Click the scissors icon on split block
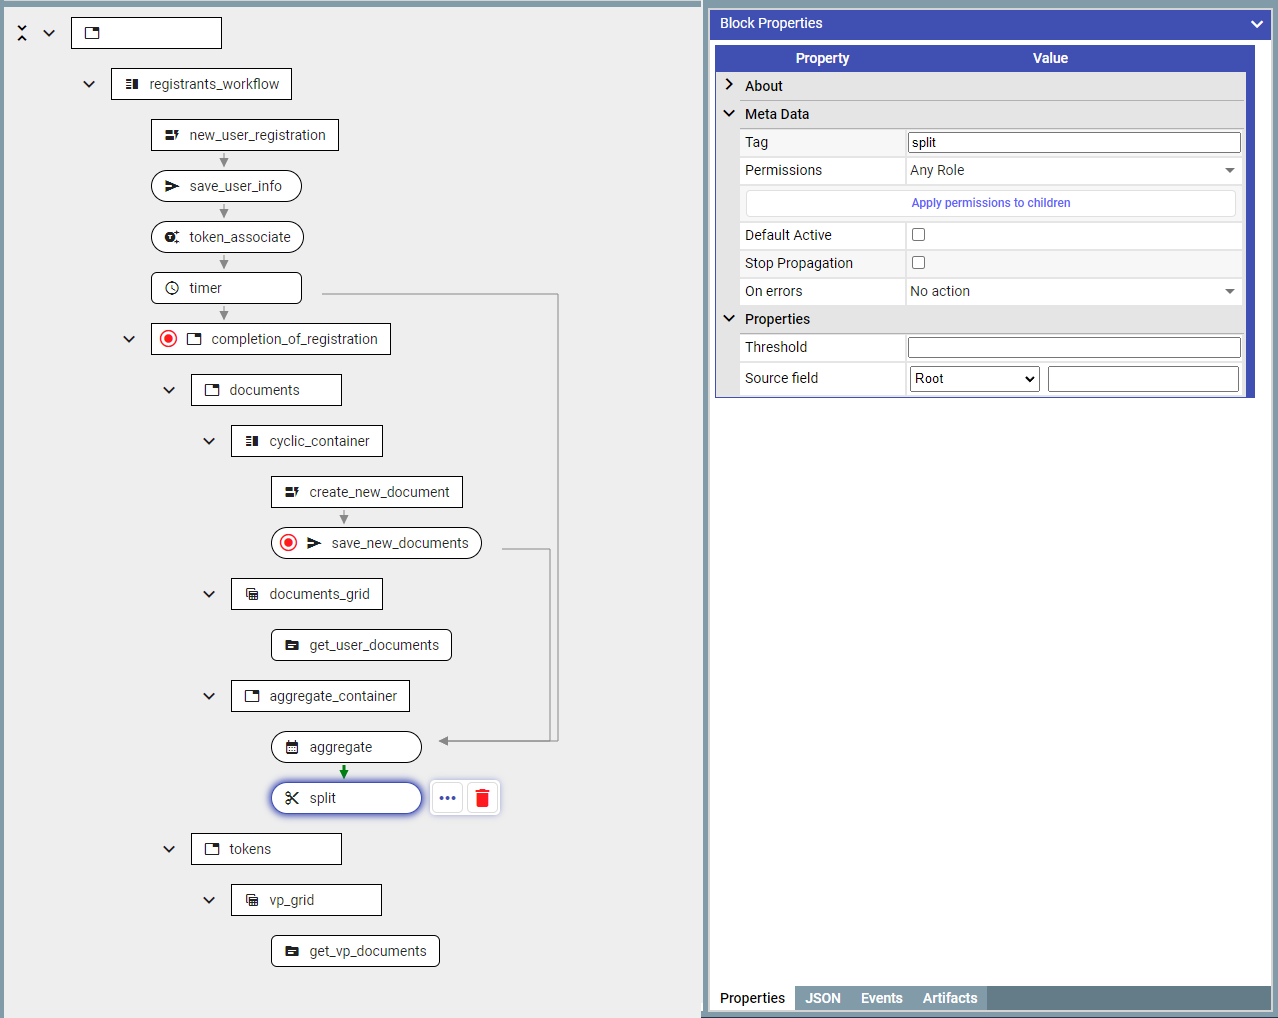 coord(292,798)
